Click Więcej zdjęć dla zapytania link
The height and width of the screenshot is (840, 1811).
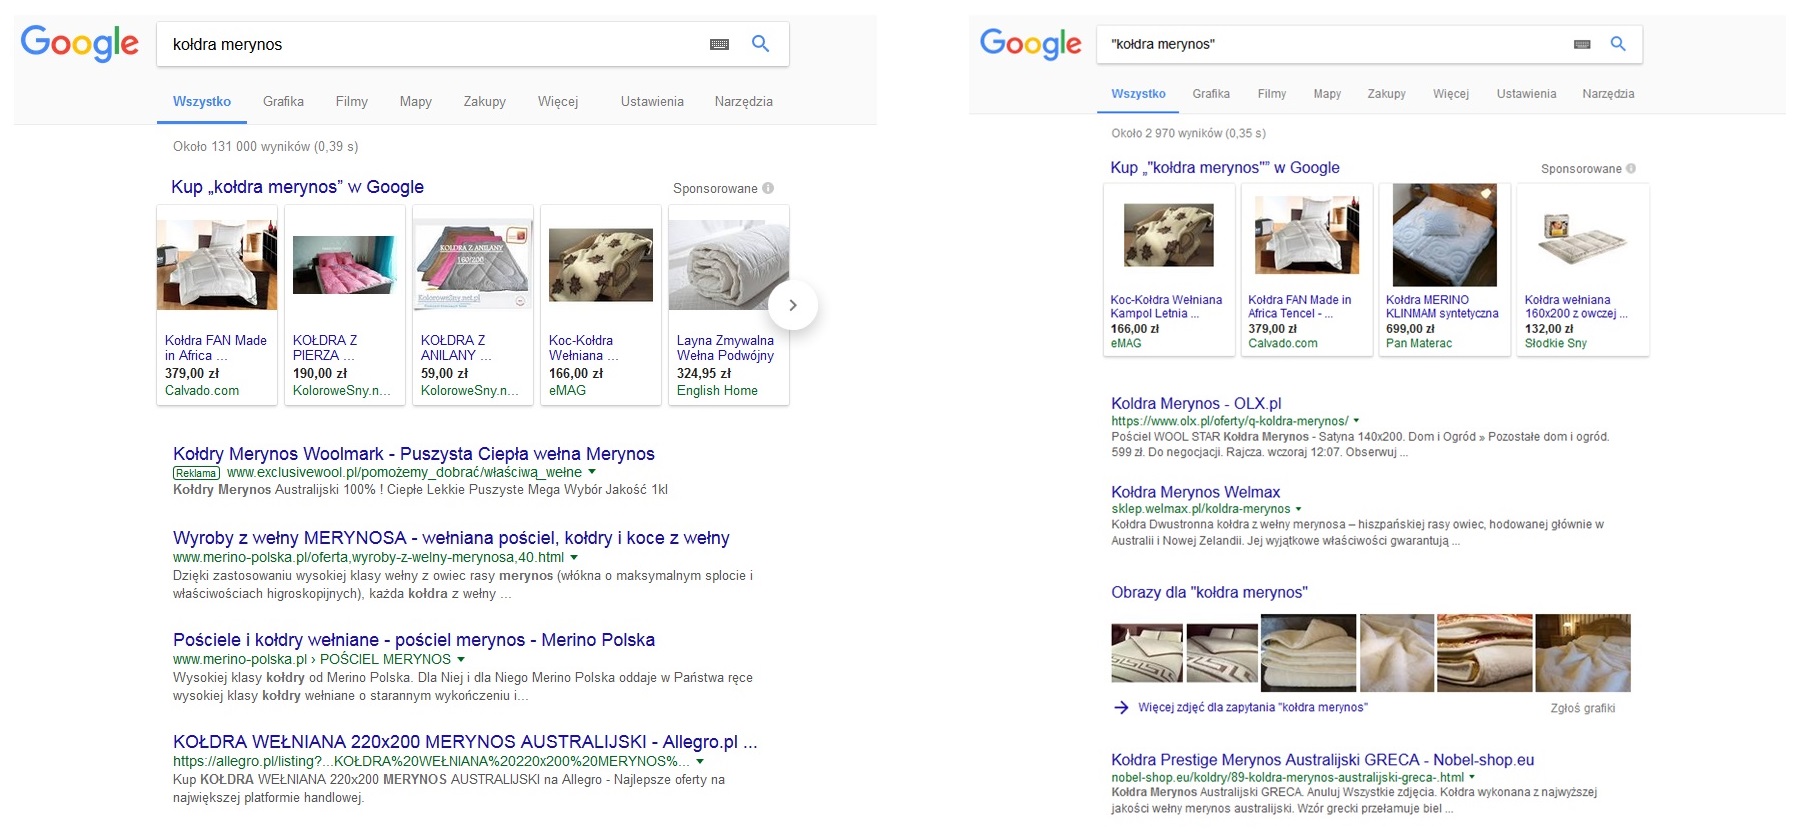[x=1253, y=707]
